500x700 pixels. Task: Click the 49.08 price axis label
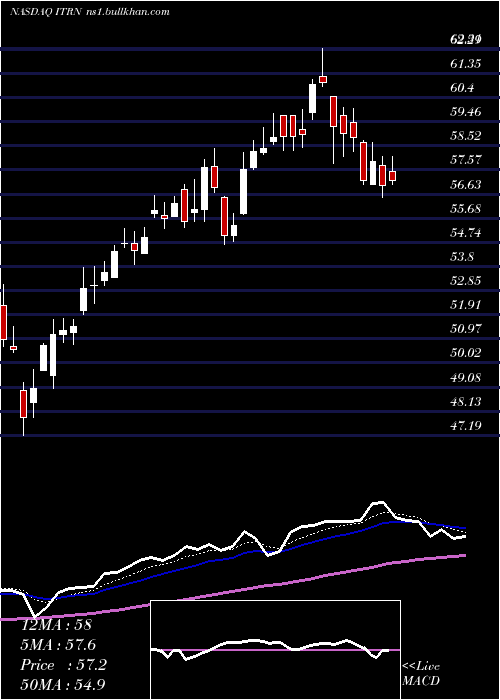[x=466, y=378]
